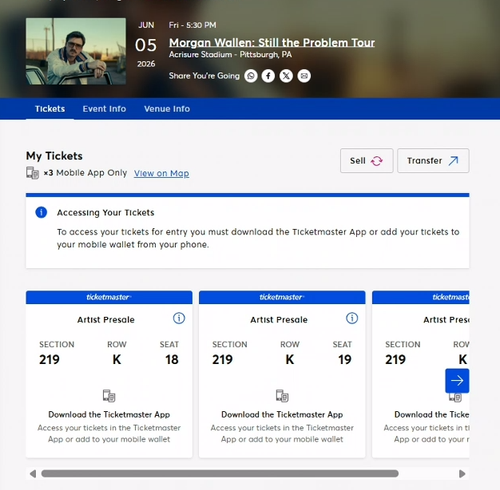The image size is (500, 490).
Task: Open info icon on seat 18 ticket
Action: click(179, 318)
